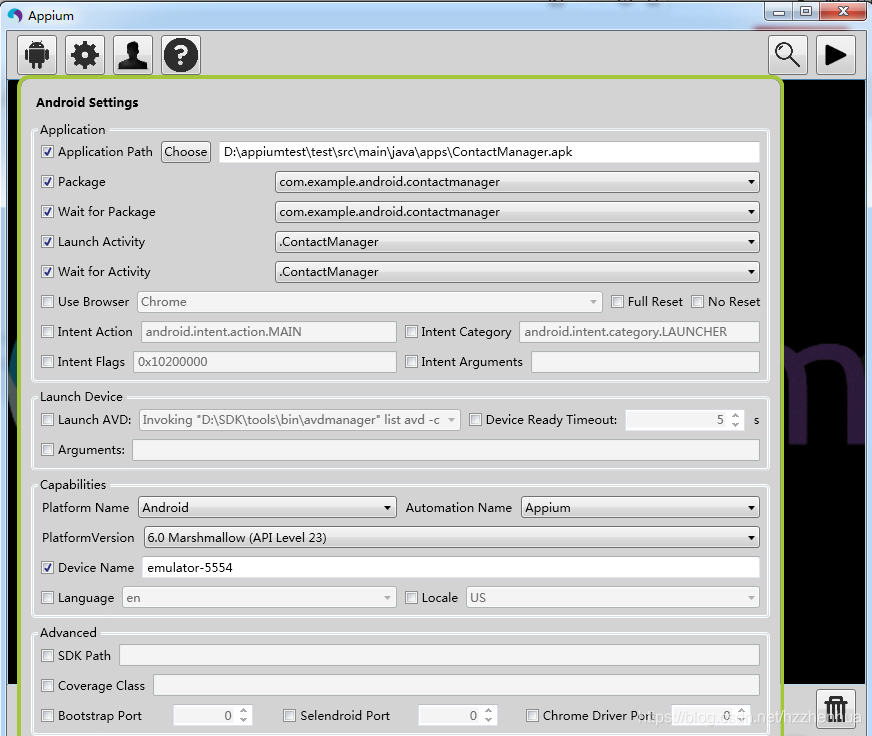Decrease Device Ready Timeout with down arrow
This screenshot has width=872, height=736.
(x=736, y=424)
